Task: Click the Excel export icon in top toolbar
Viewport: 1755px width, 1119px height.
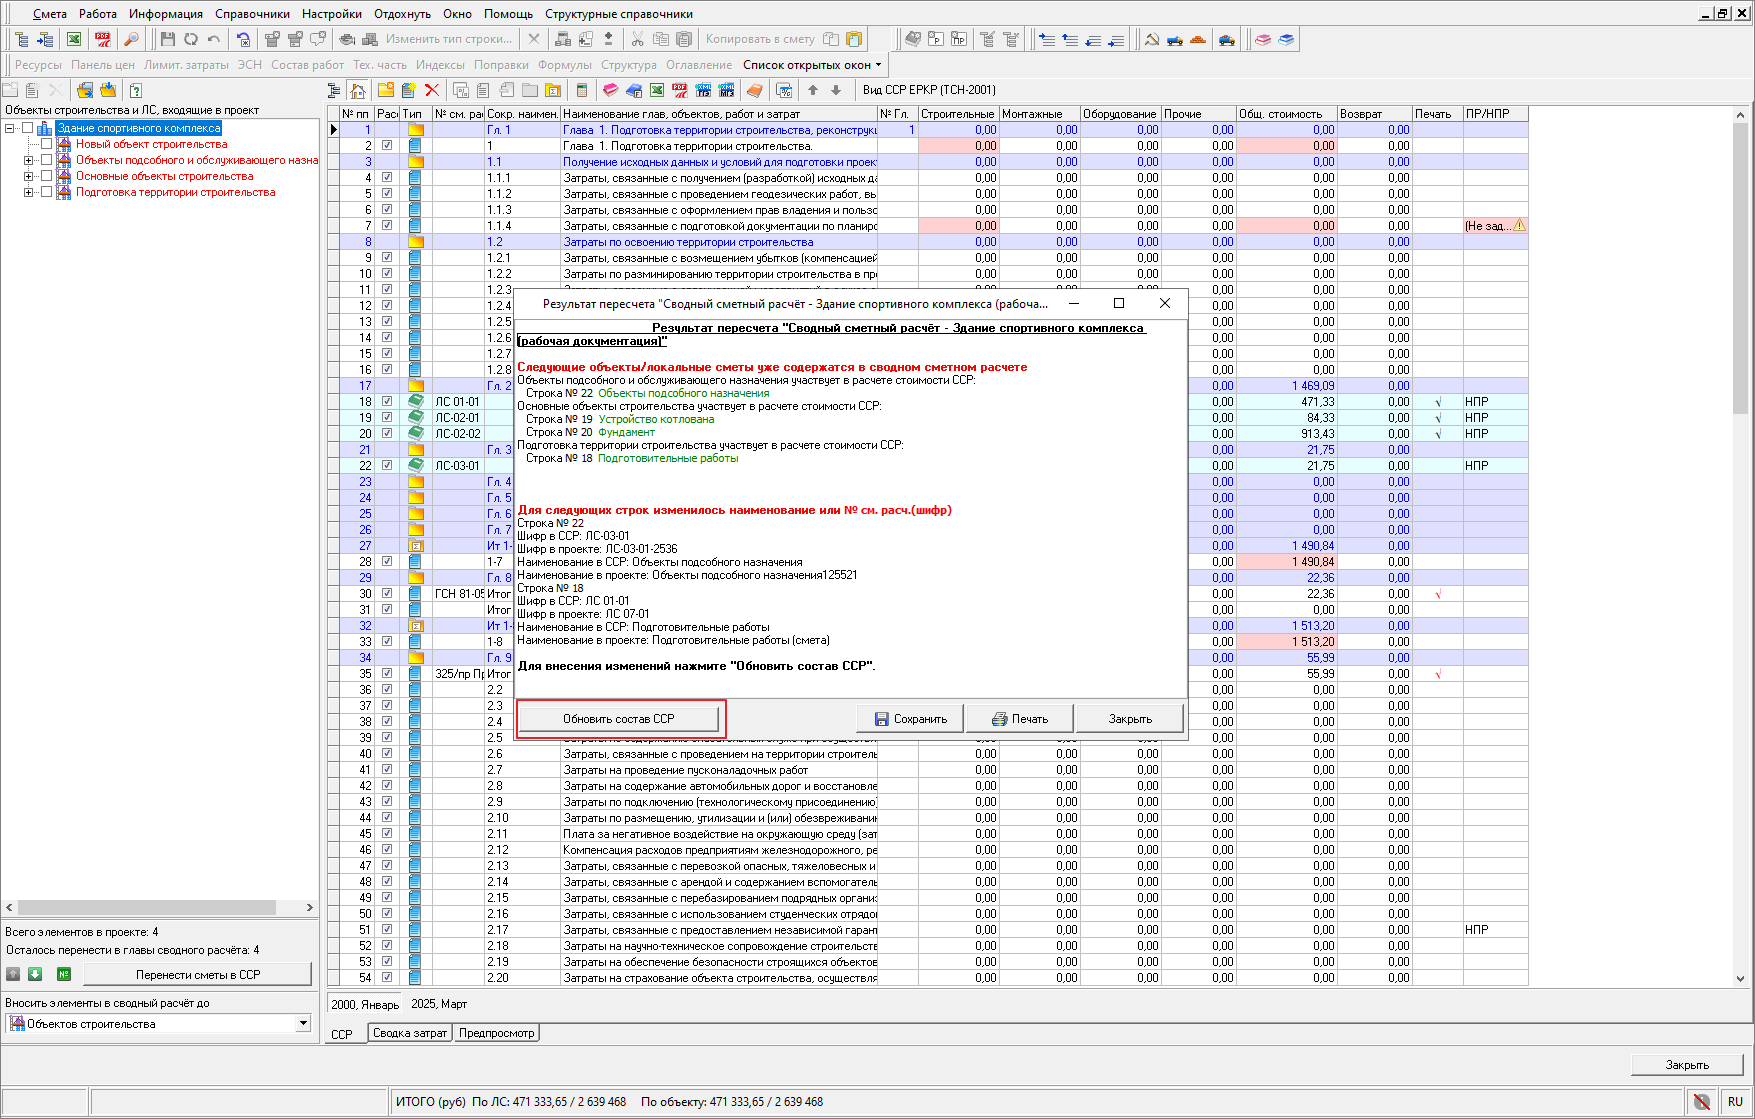Action: [x=74, y=39]
